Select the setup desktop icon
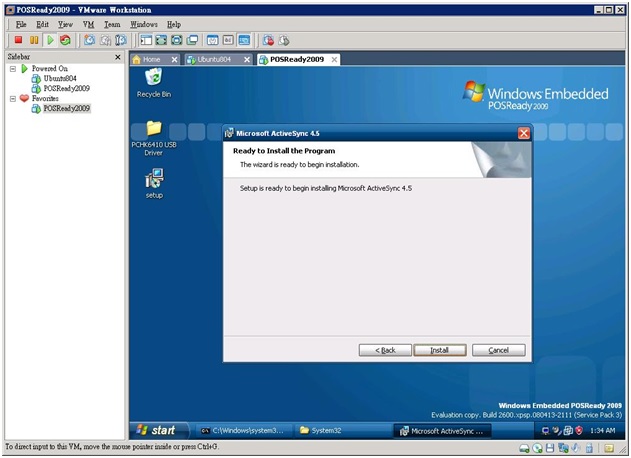The image size is (631, 458). 154,184
